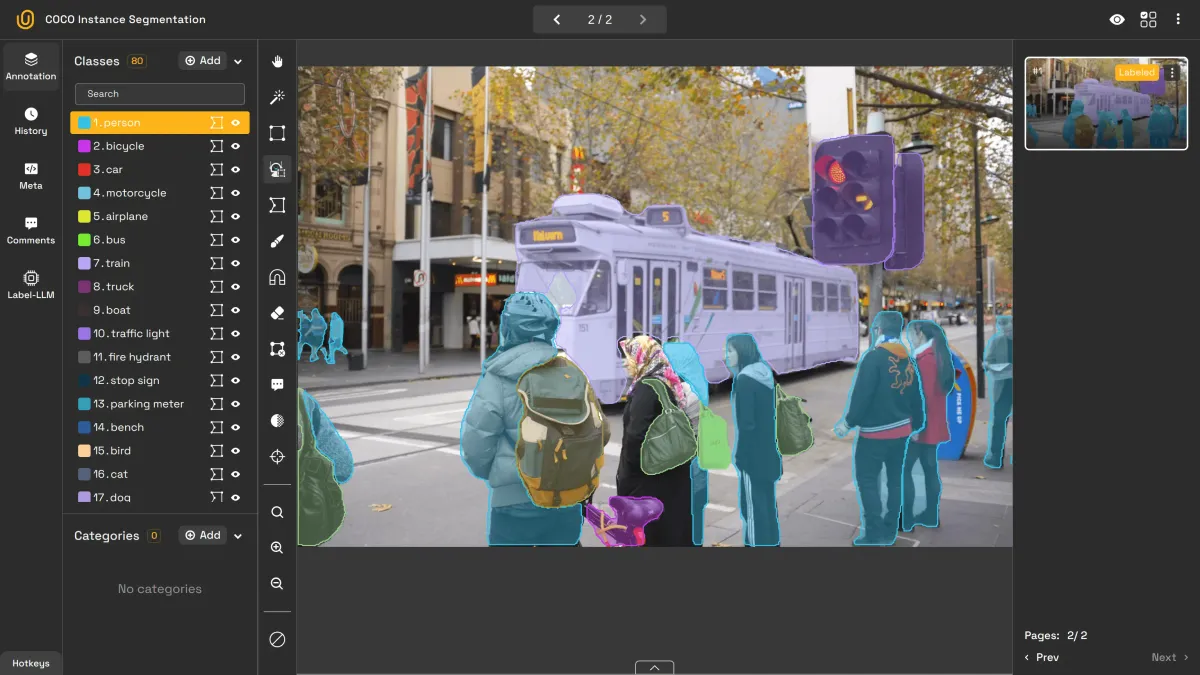Select the magic wand tool
The image size is (1200, 675).
point(277,97)
